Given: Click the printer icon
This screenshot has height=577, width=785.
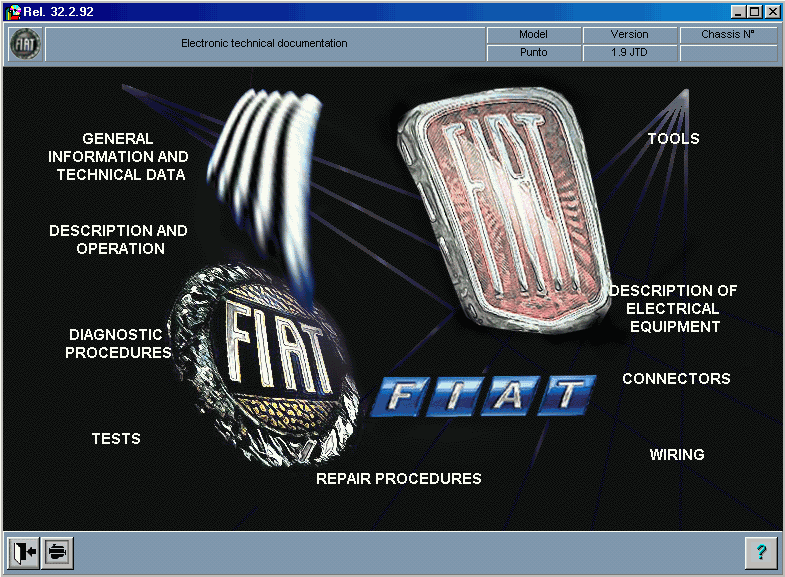Looking at the screenshot, I should [58, 552].
